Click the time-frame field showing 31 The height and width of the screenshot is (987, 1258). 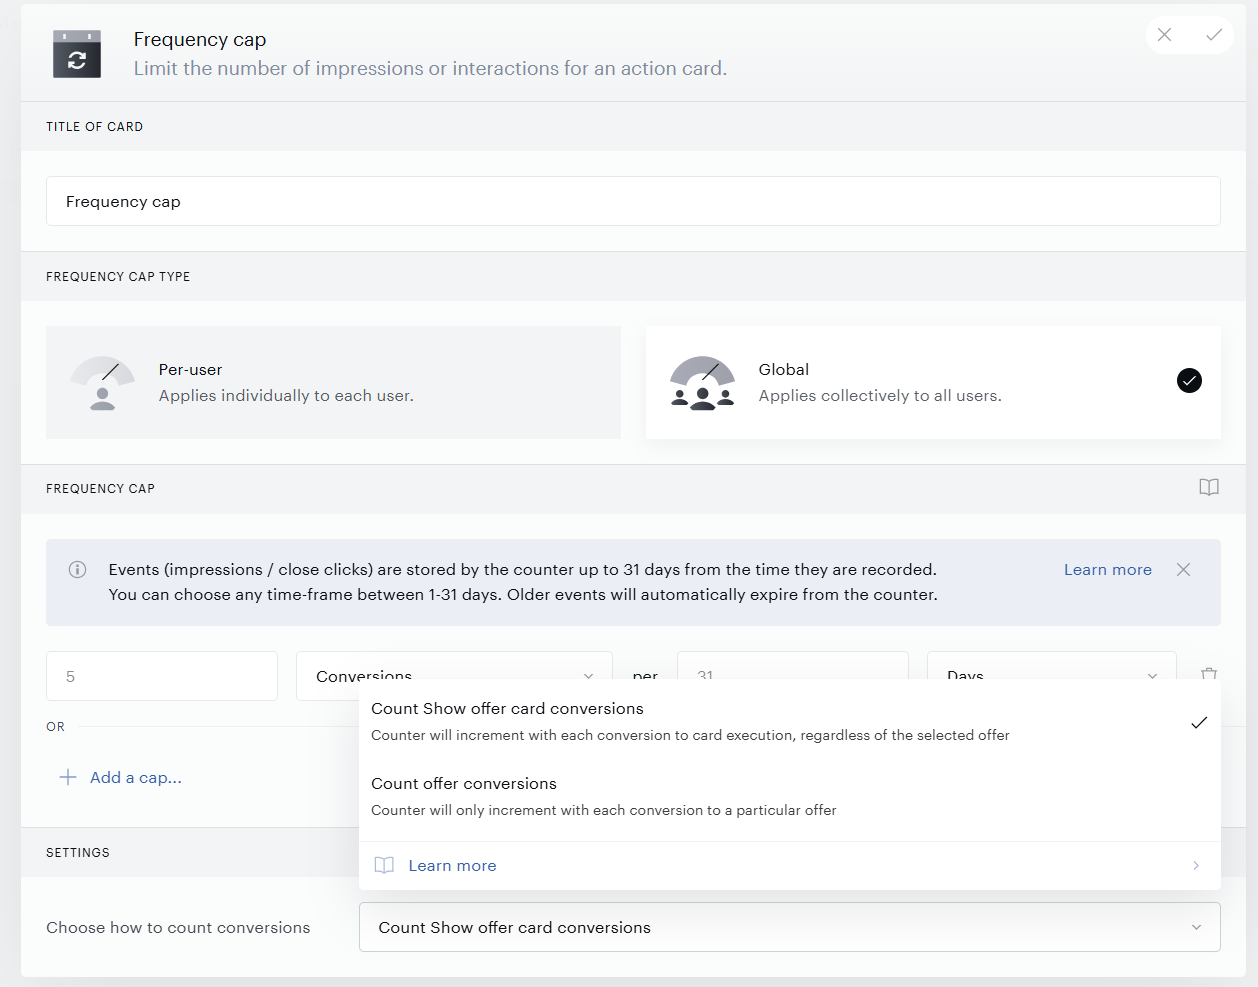click(x=793, y=676)
